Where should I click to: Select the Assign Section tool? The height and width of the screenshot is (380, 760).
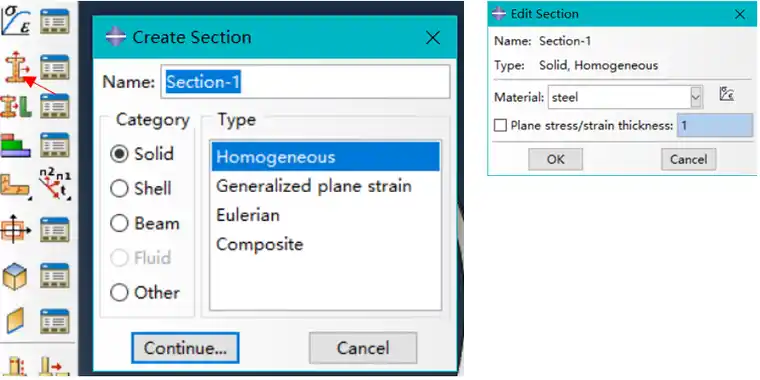point(16,106)
